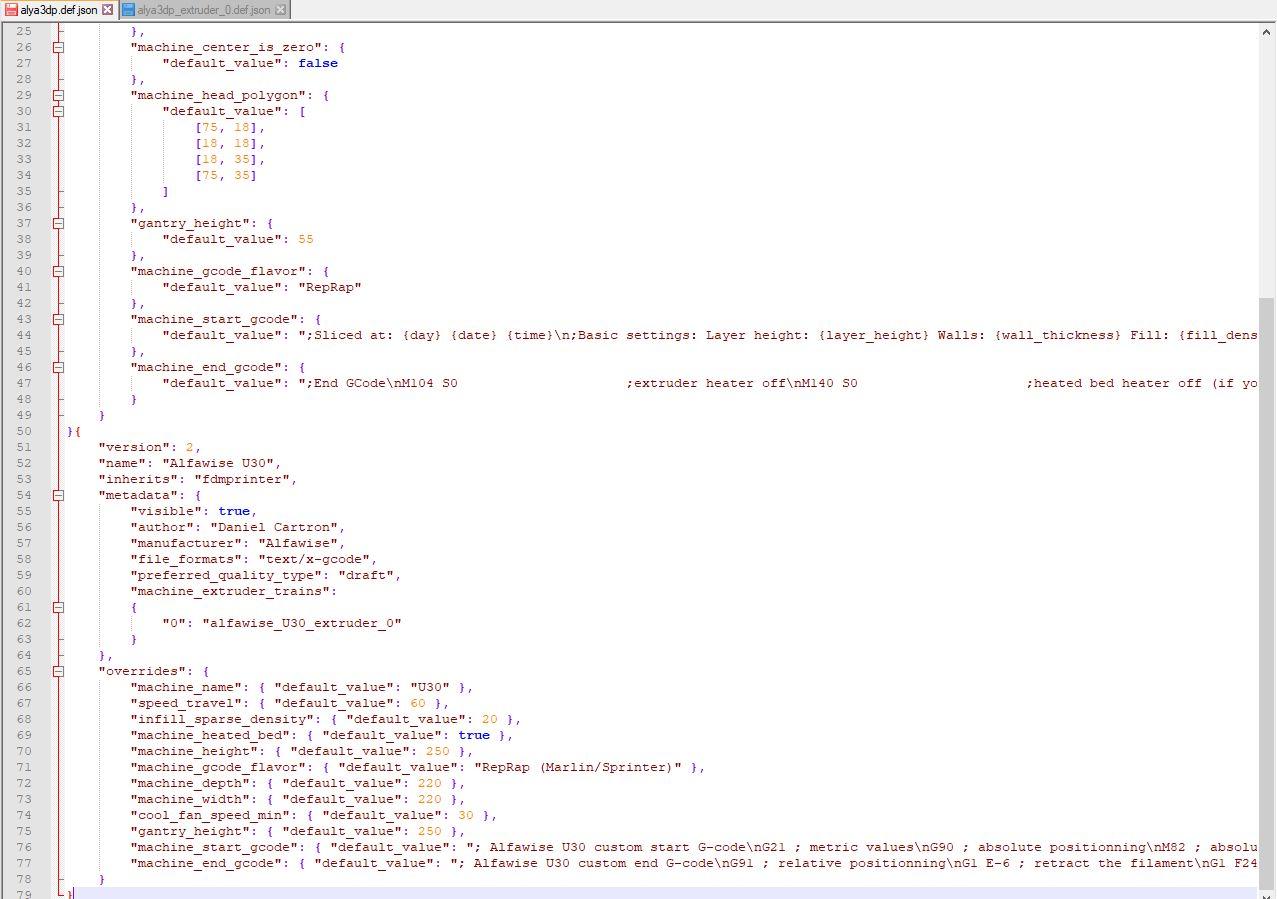Image resolution: width=1277 pixels, height=899 pixels.
Task: Click line number 31 in the margin
Action: [24, 127]
